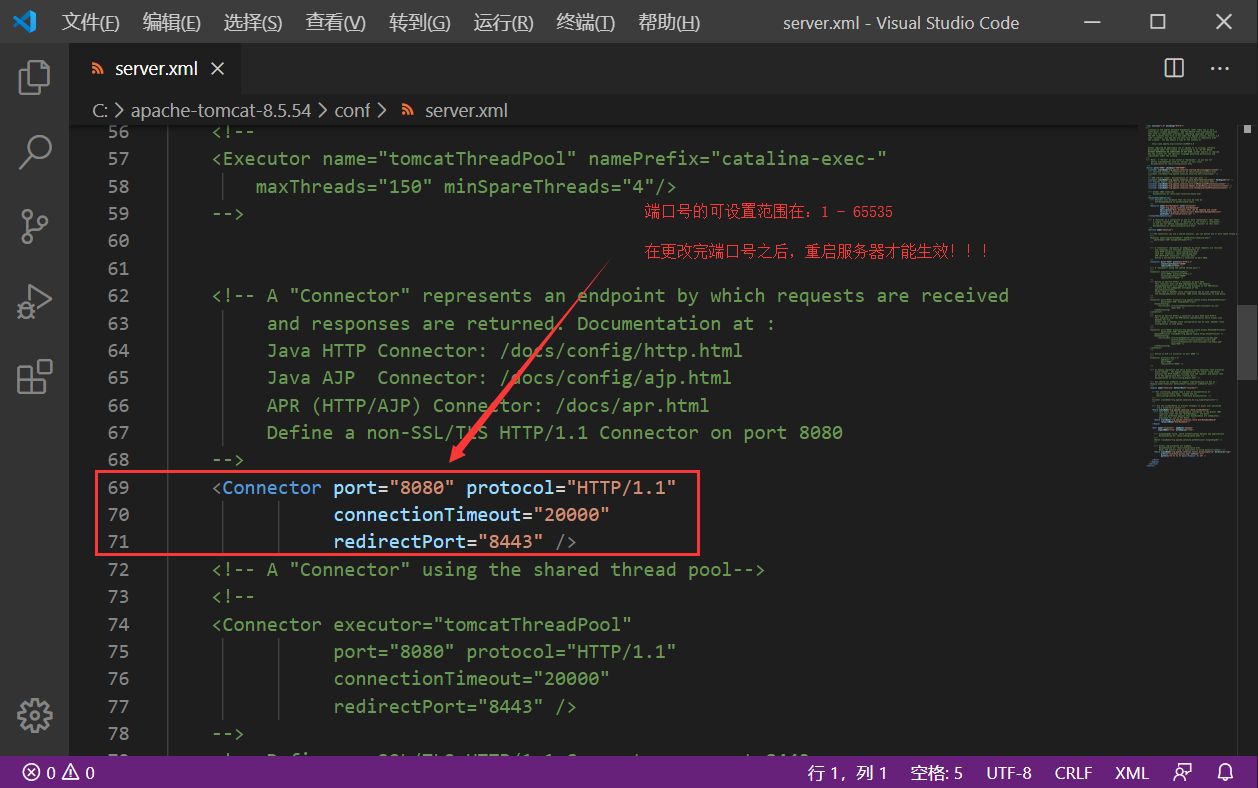
Task: Click the port="8080" value on line 69
Action: tap(394, 487)
